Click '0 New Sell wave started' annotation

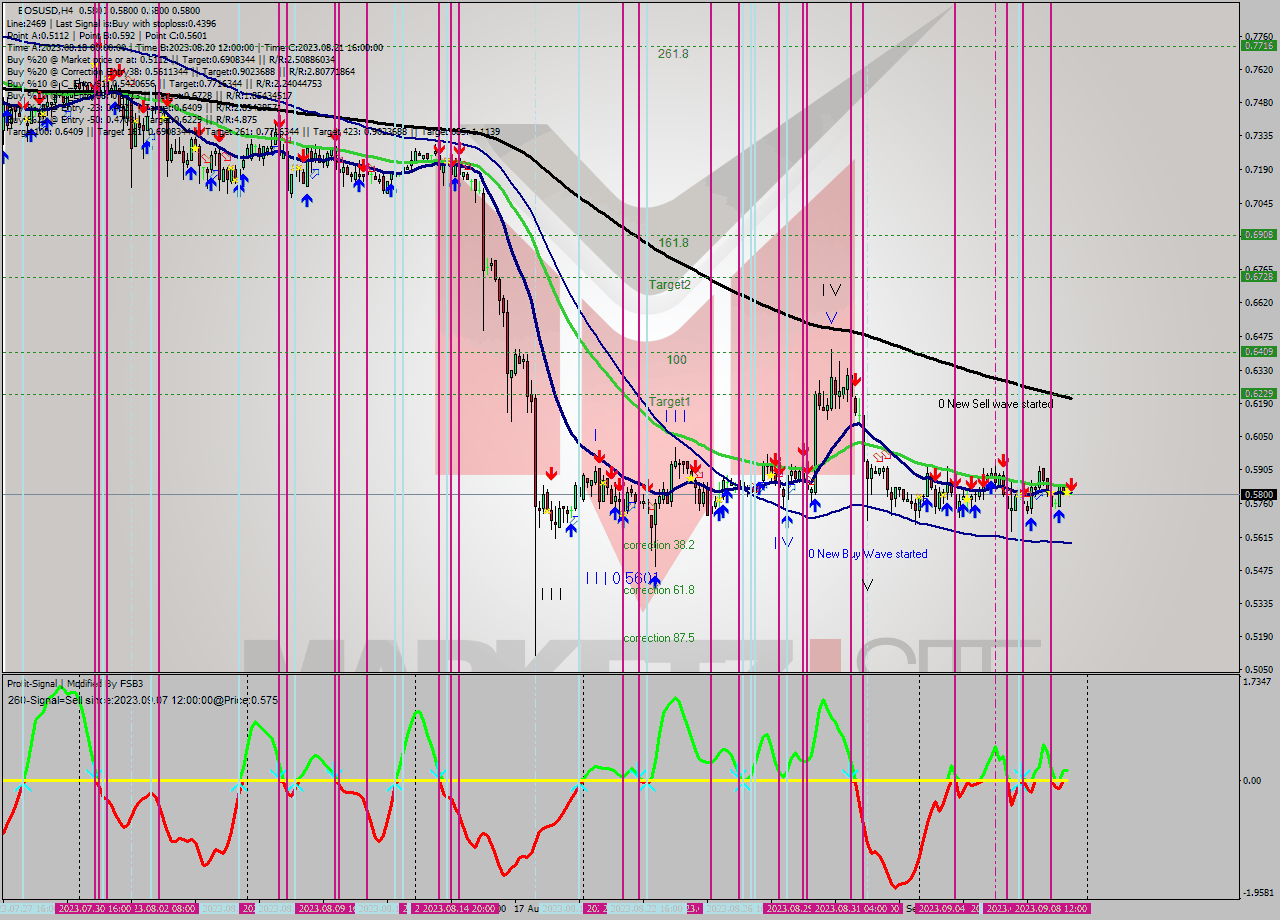(995, 404)
